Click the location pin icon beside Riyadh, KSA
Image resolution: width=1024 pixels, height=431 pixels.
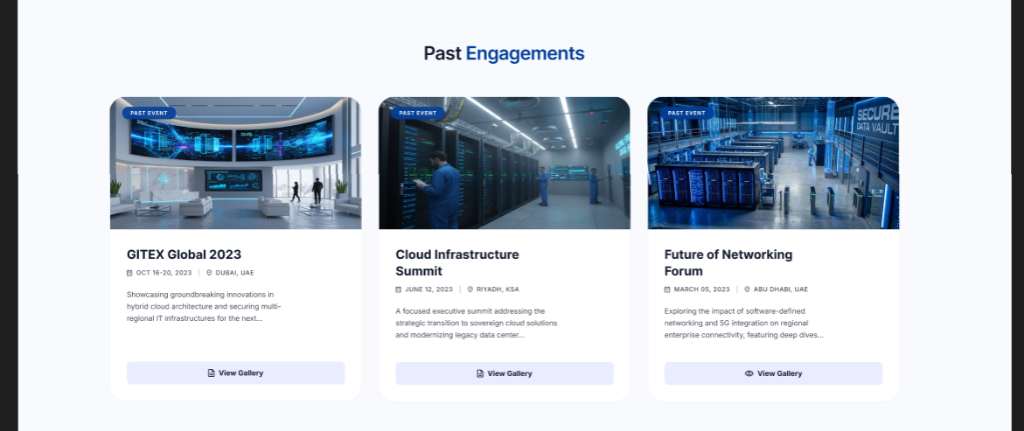pyautogui.click(x=470, y=289)
